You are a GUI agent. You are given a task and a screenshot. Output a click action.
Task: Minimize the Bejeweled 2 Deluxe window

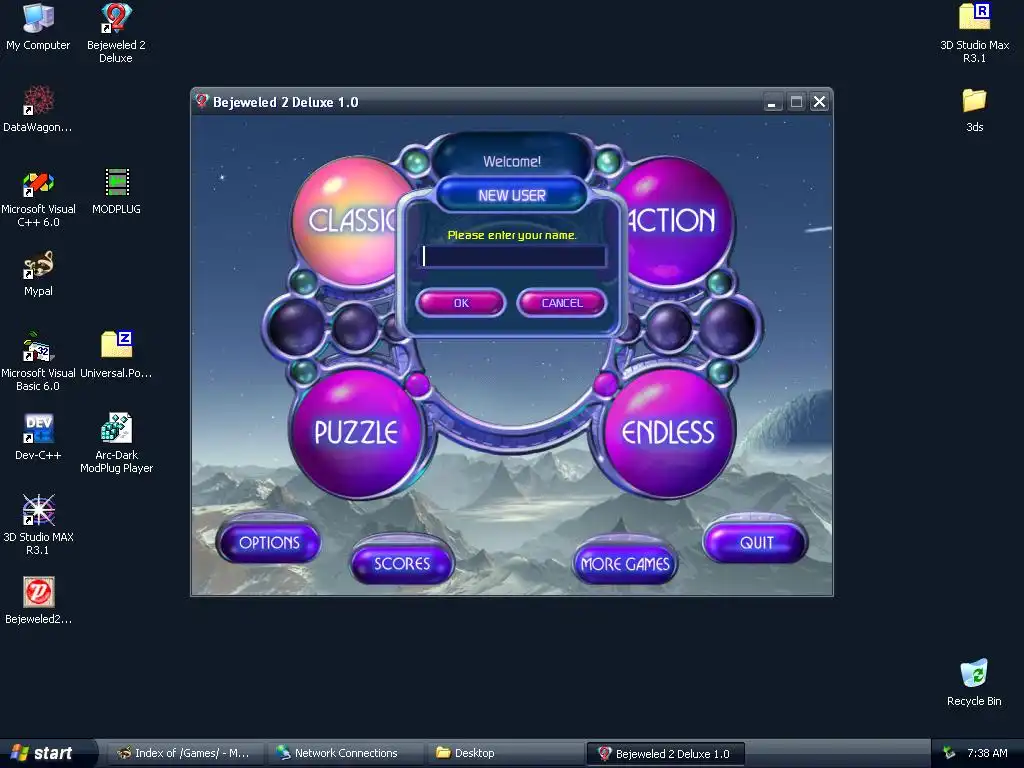pyautogui.click(x=772, y=103)
